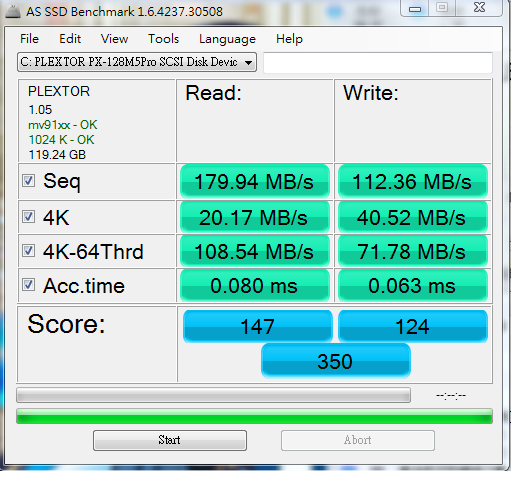Open the File menu

(29, 39)
